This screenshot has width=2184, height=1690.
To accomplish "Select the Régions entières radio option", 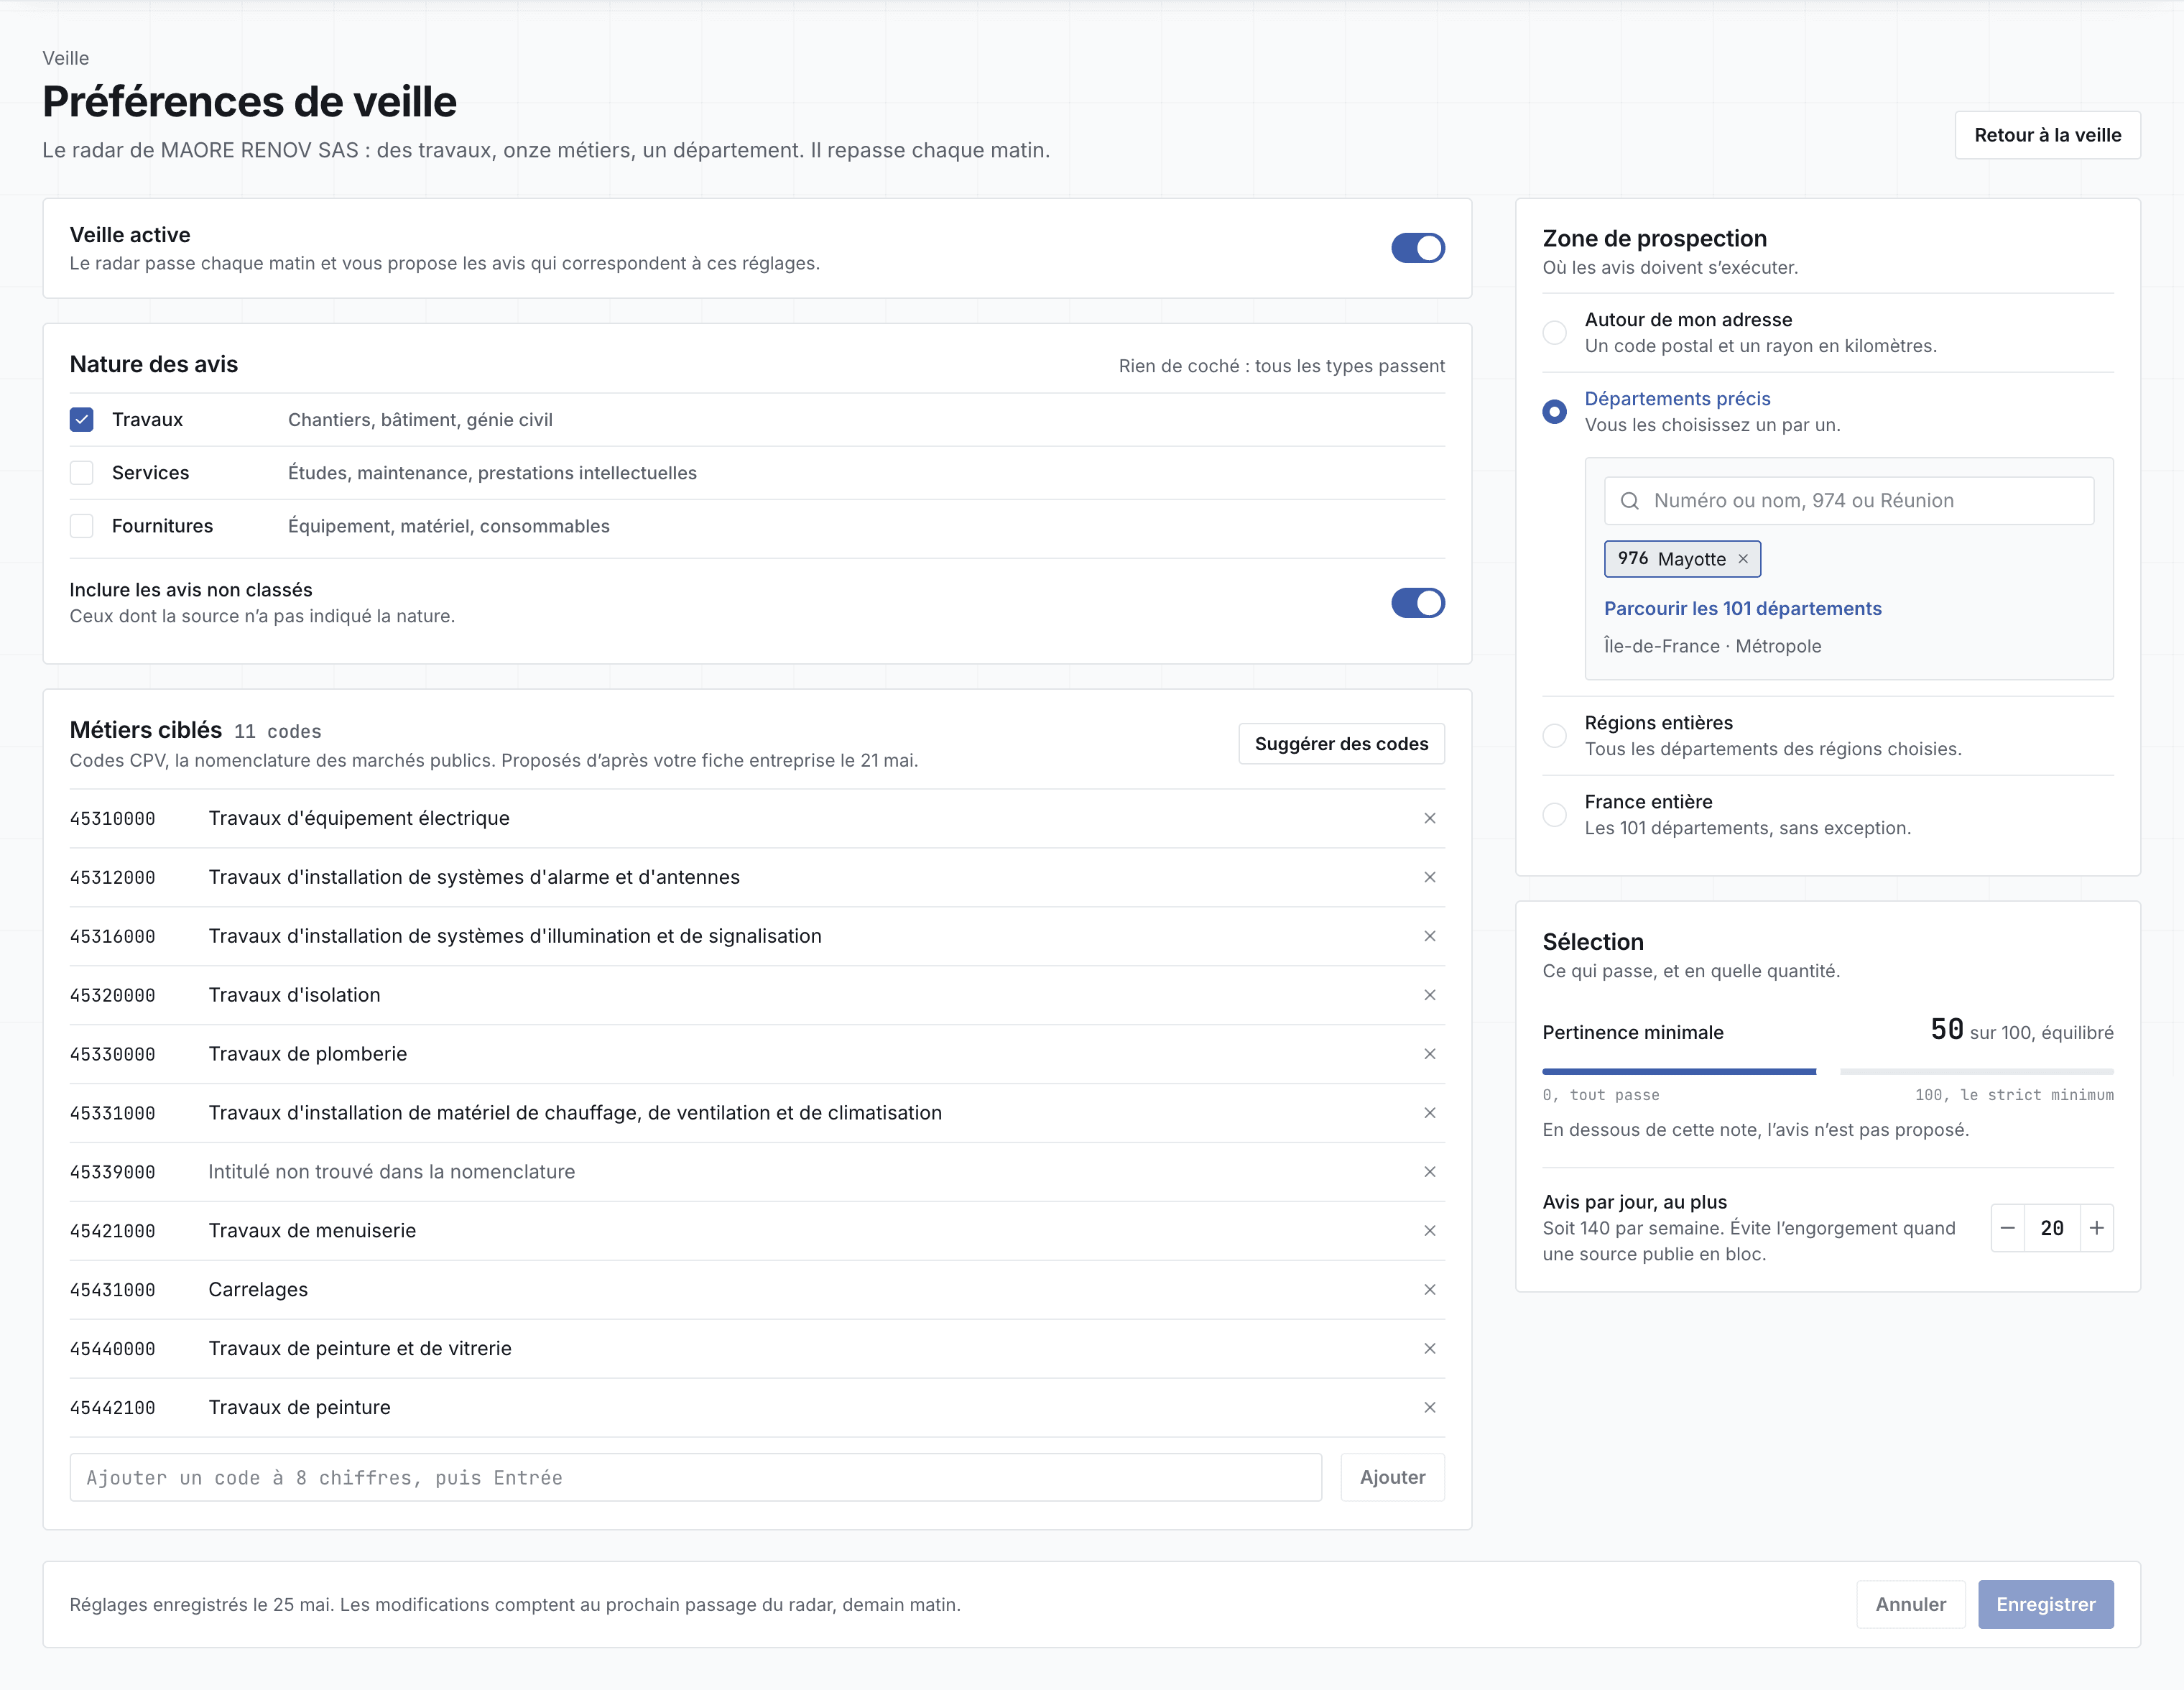I will pos(1555,736).
